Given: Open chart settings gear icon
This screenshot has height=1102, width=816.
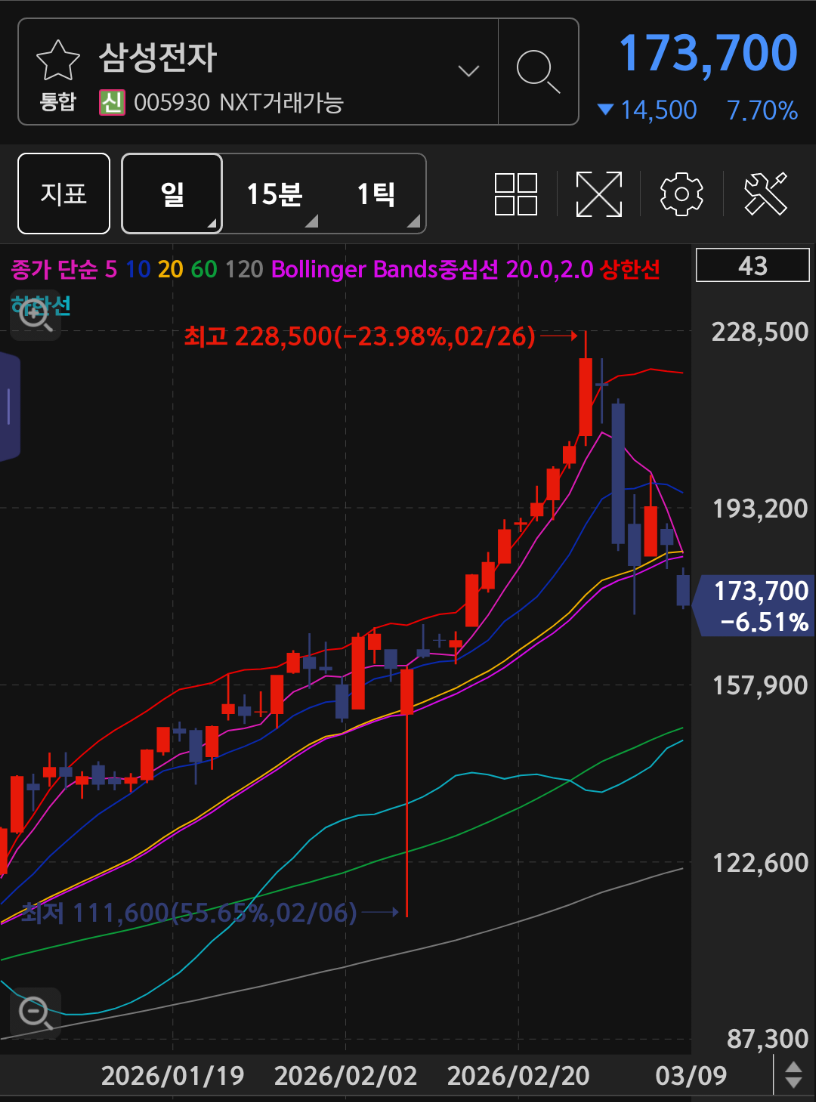Looking at the screenshot, I should tap(681, 194).
